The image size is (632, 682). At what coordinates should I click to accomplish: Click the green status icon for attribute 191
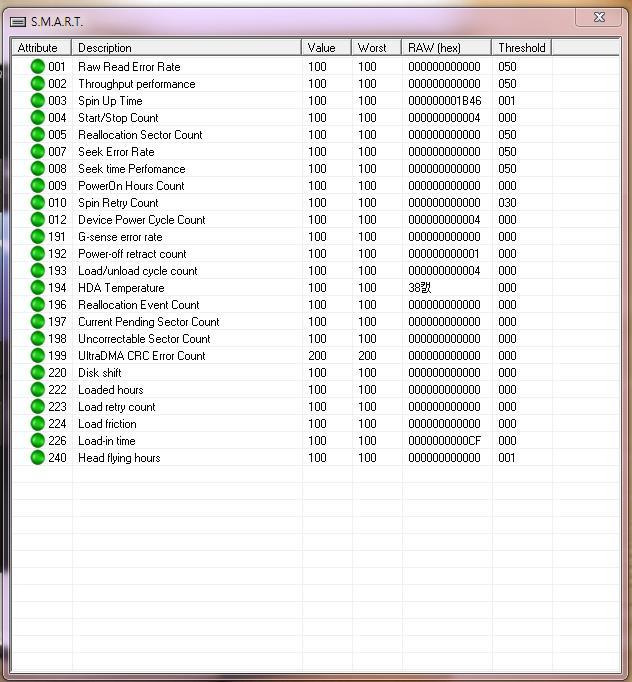point(38,236)
